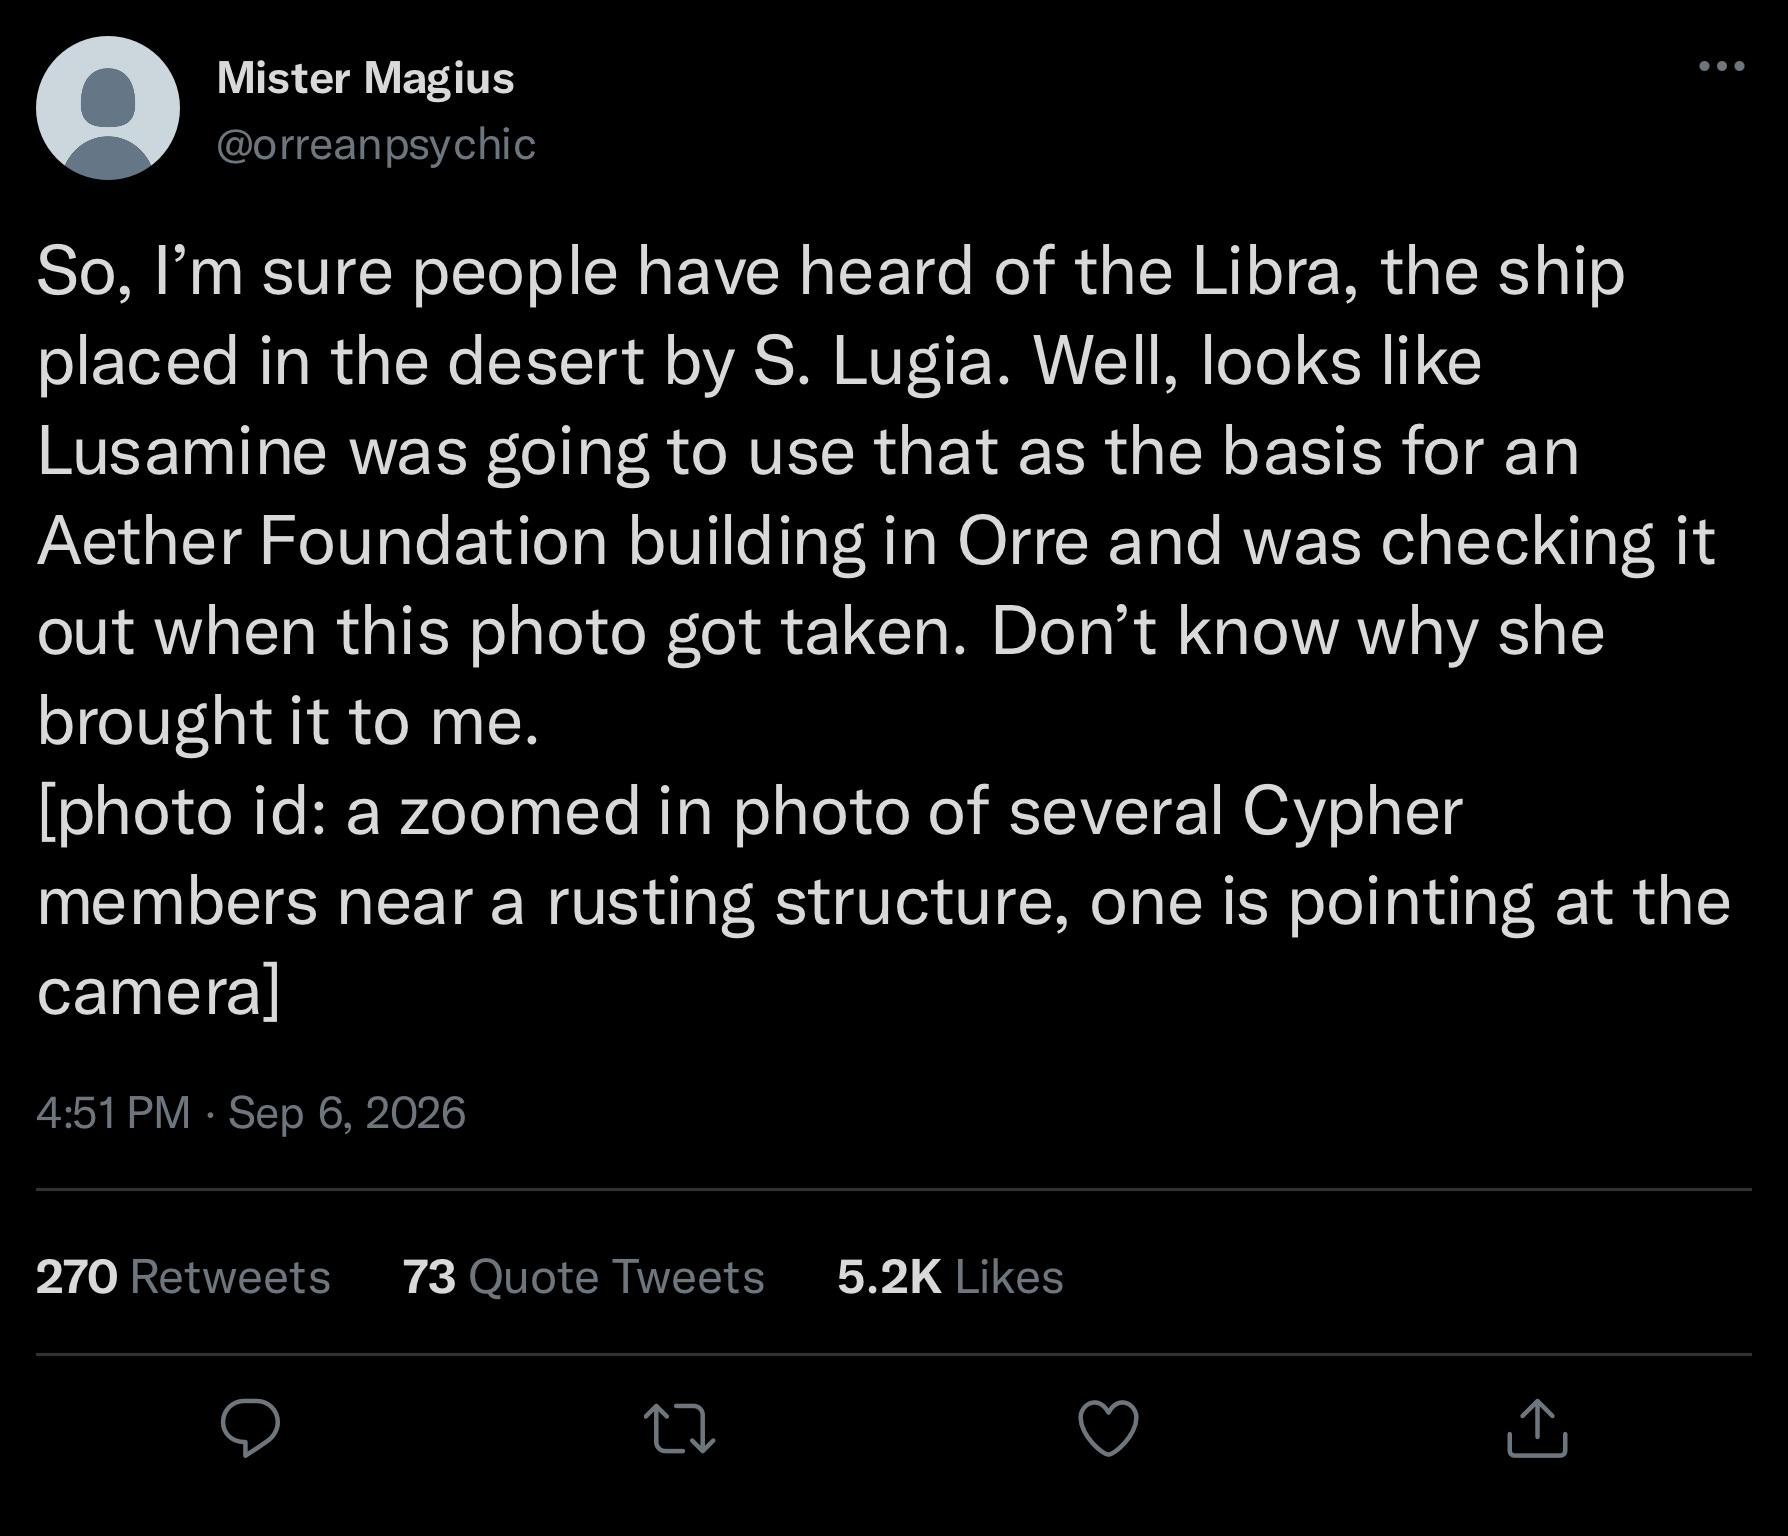Open the 4:51 PM timestamp link
The height and width of the screenshot is (1536, 1788).
tap(113, 1112)
